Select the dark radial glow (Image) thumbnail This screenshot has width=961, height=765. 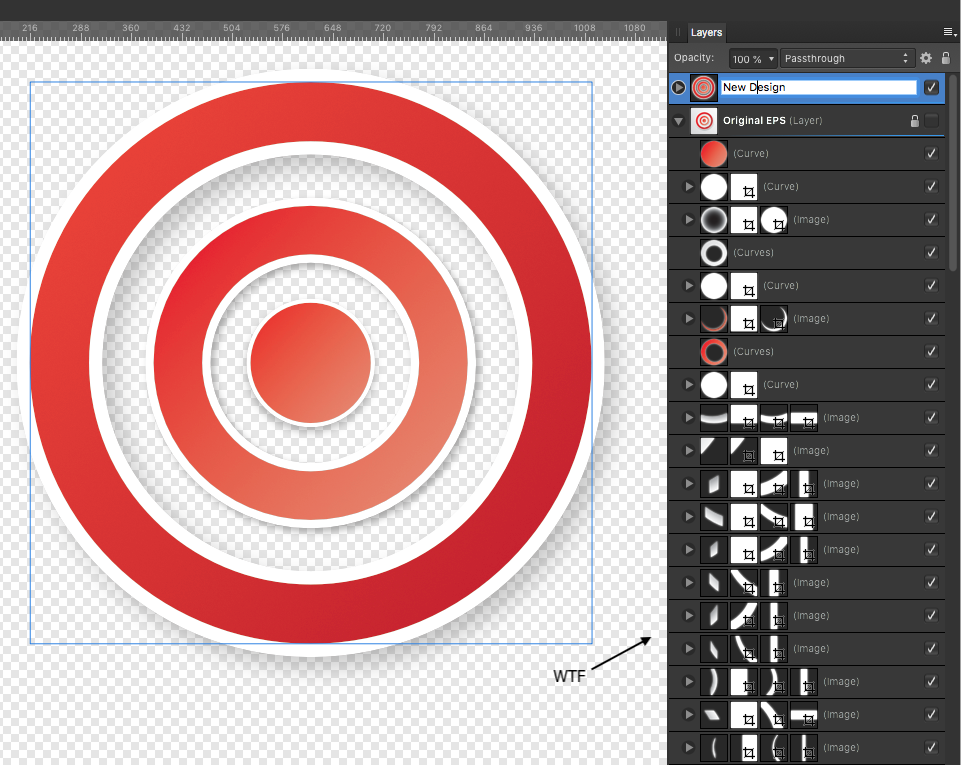click(x=713, y=219)
